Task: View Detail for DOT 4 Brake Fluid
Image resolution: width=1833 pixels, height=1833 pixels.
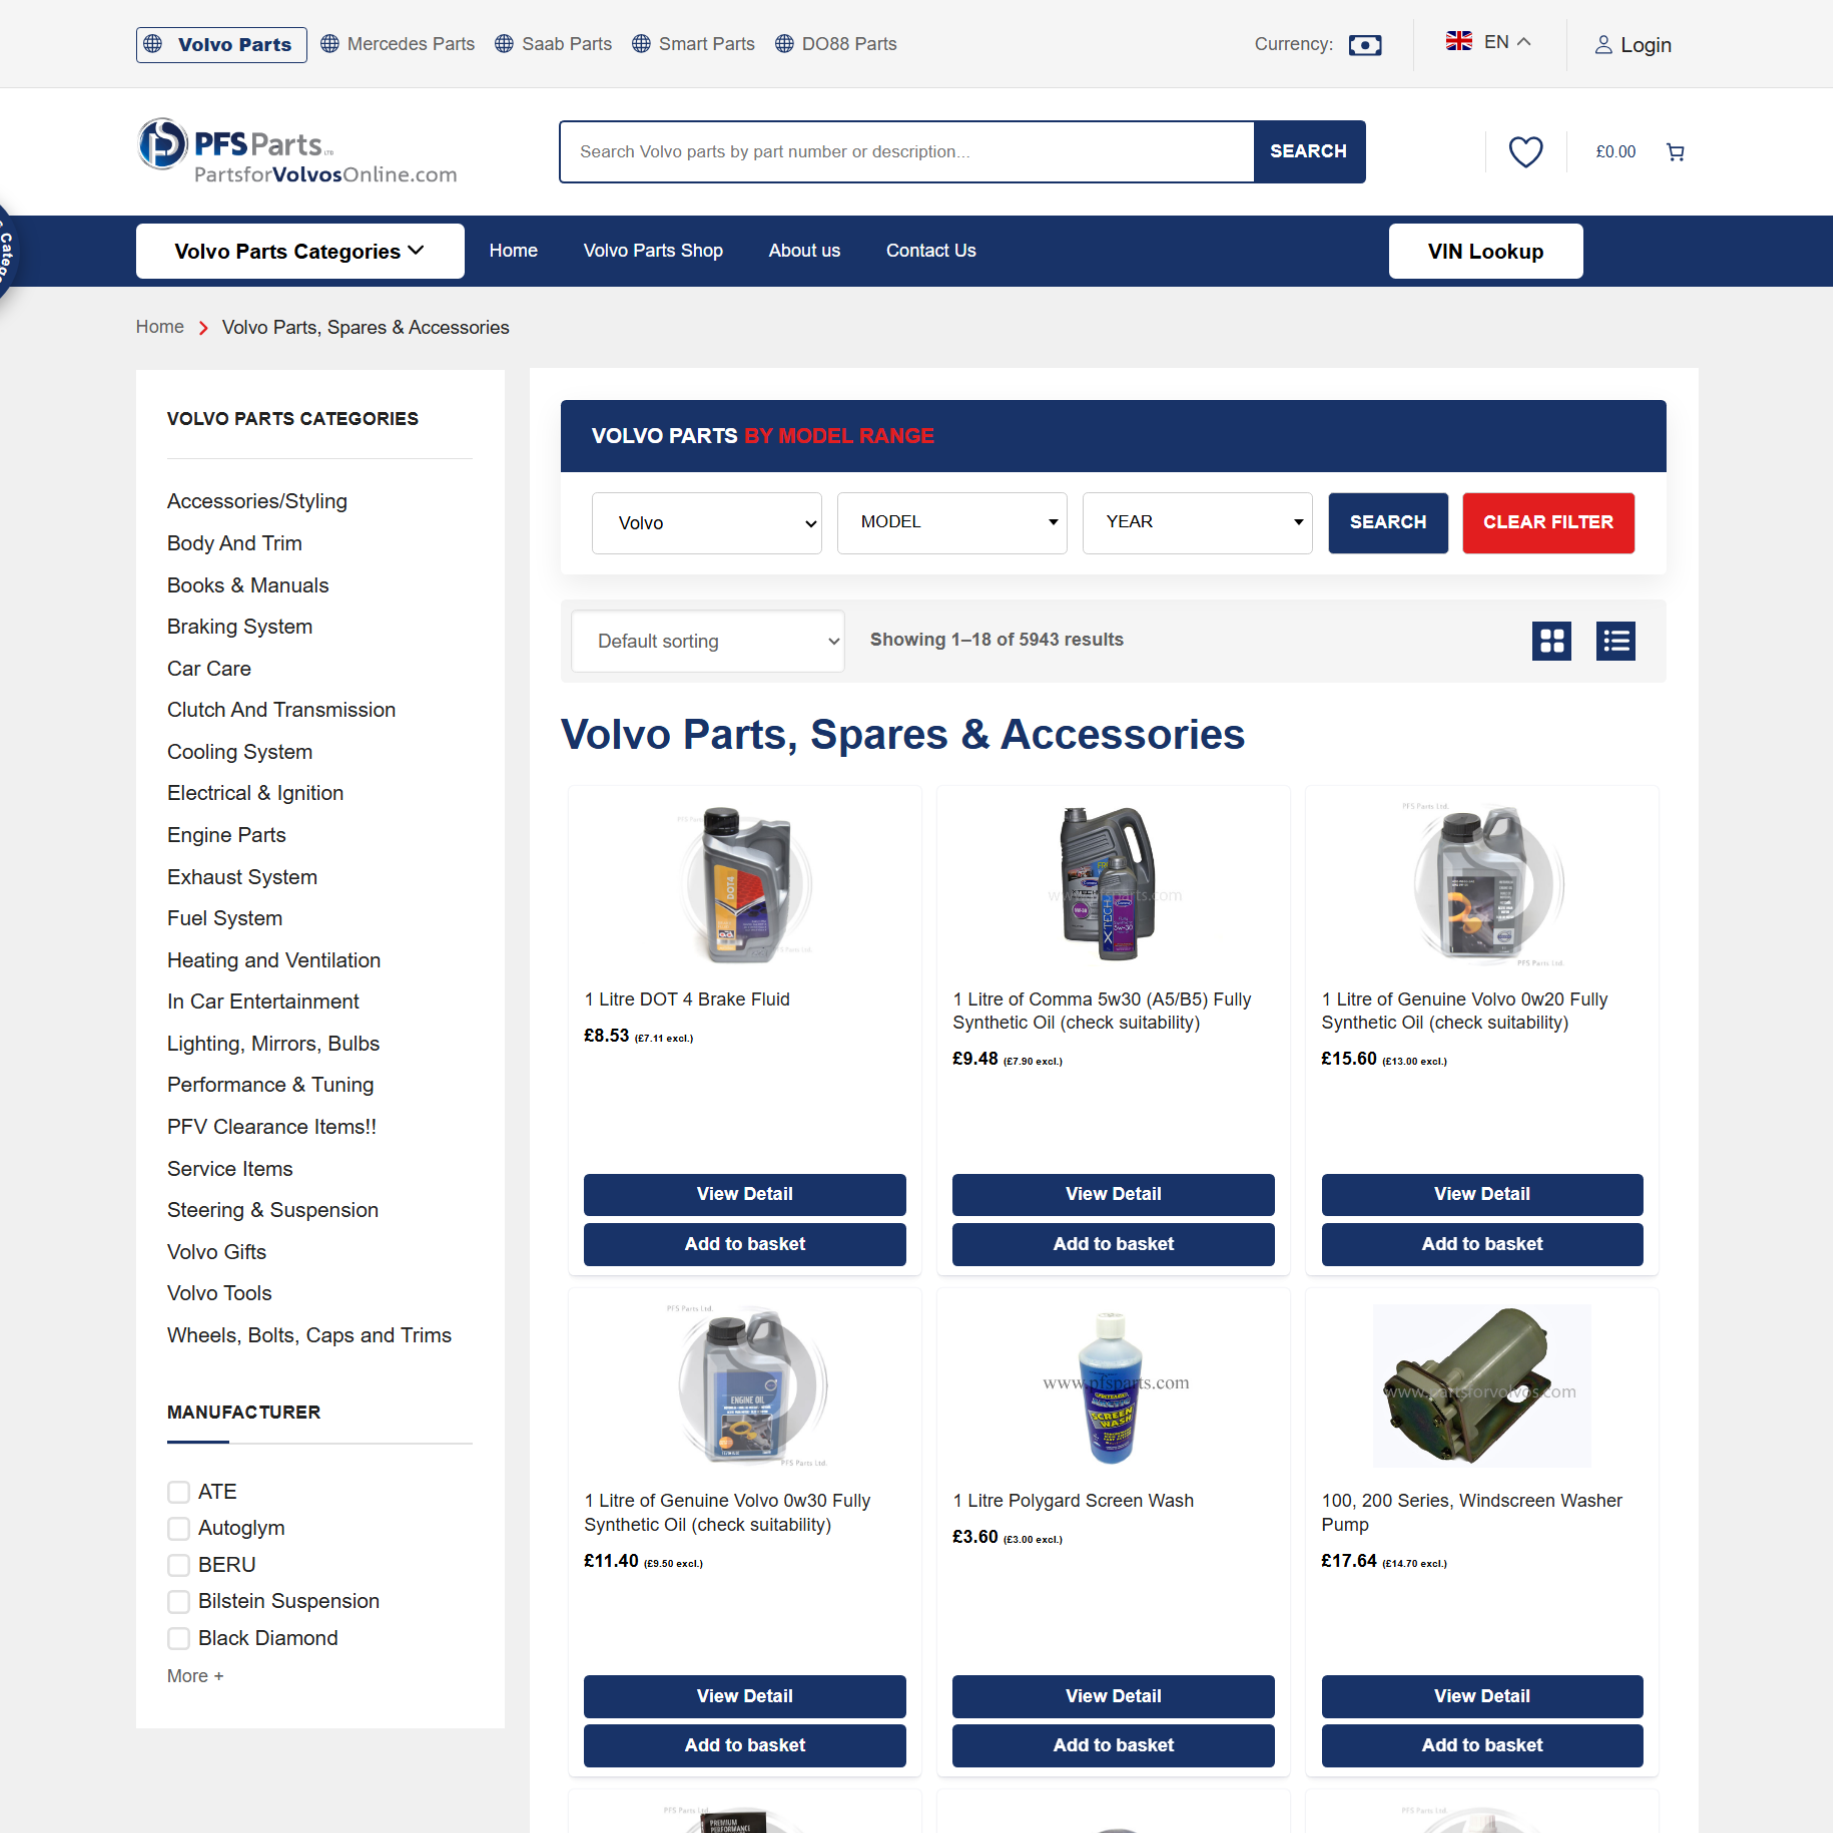Action: 744,1194
